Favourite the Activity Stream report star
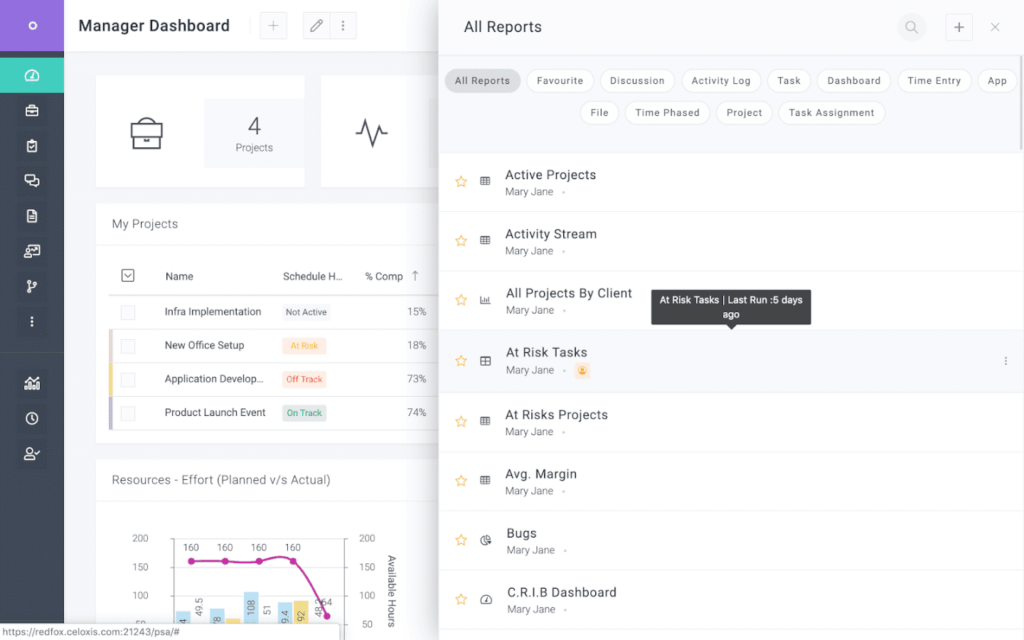This screenshot has width=1024, height=640. point(461,240)
